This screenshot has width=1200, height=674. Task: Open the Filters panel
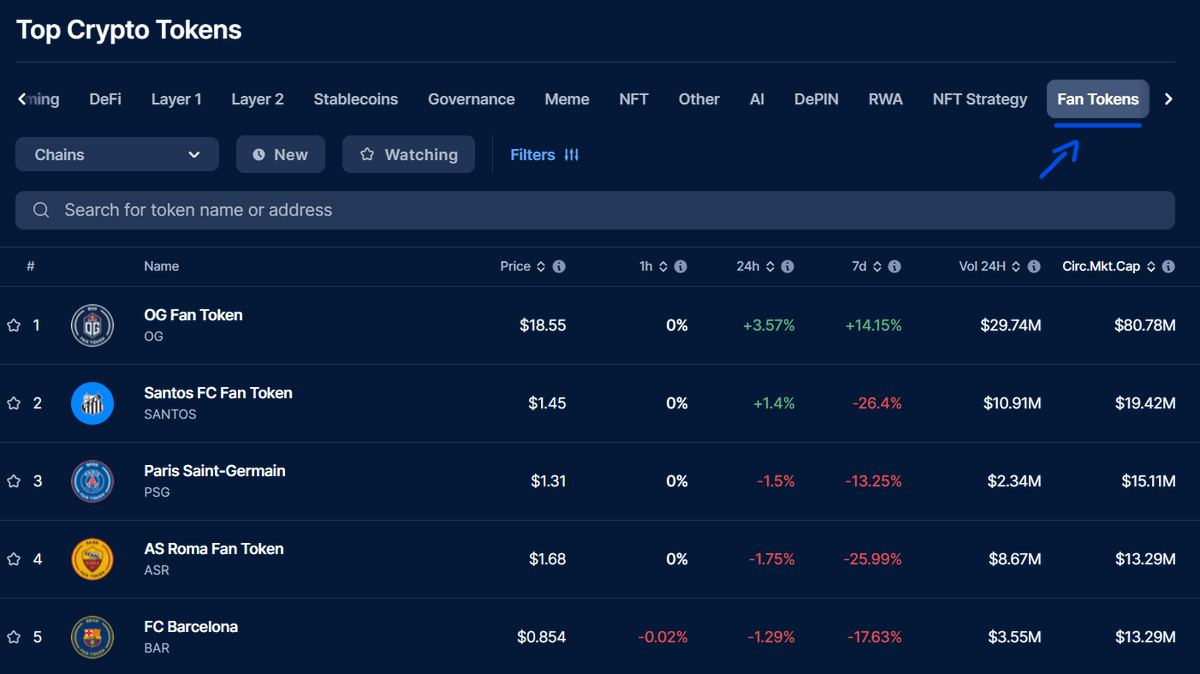pyautogui.click(x=544, y=155)
